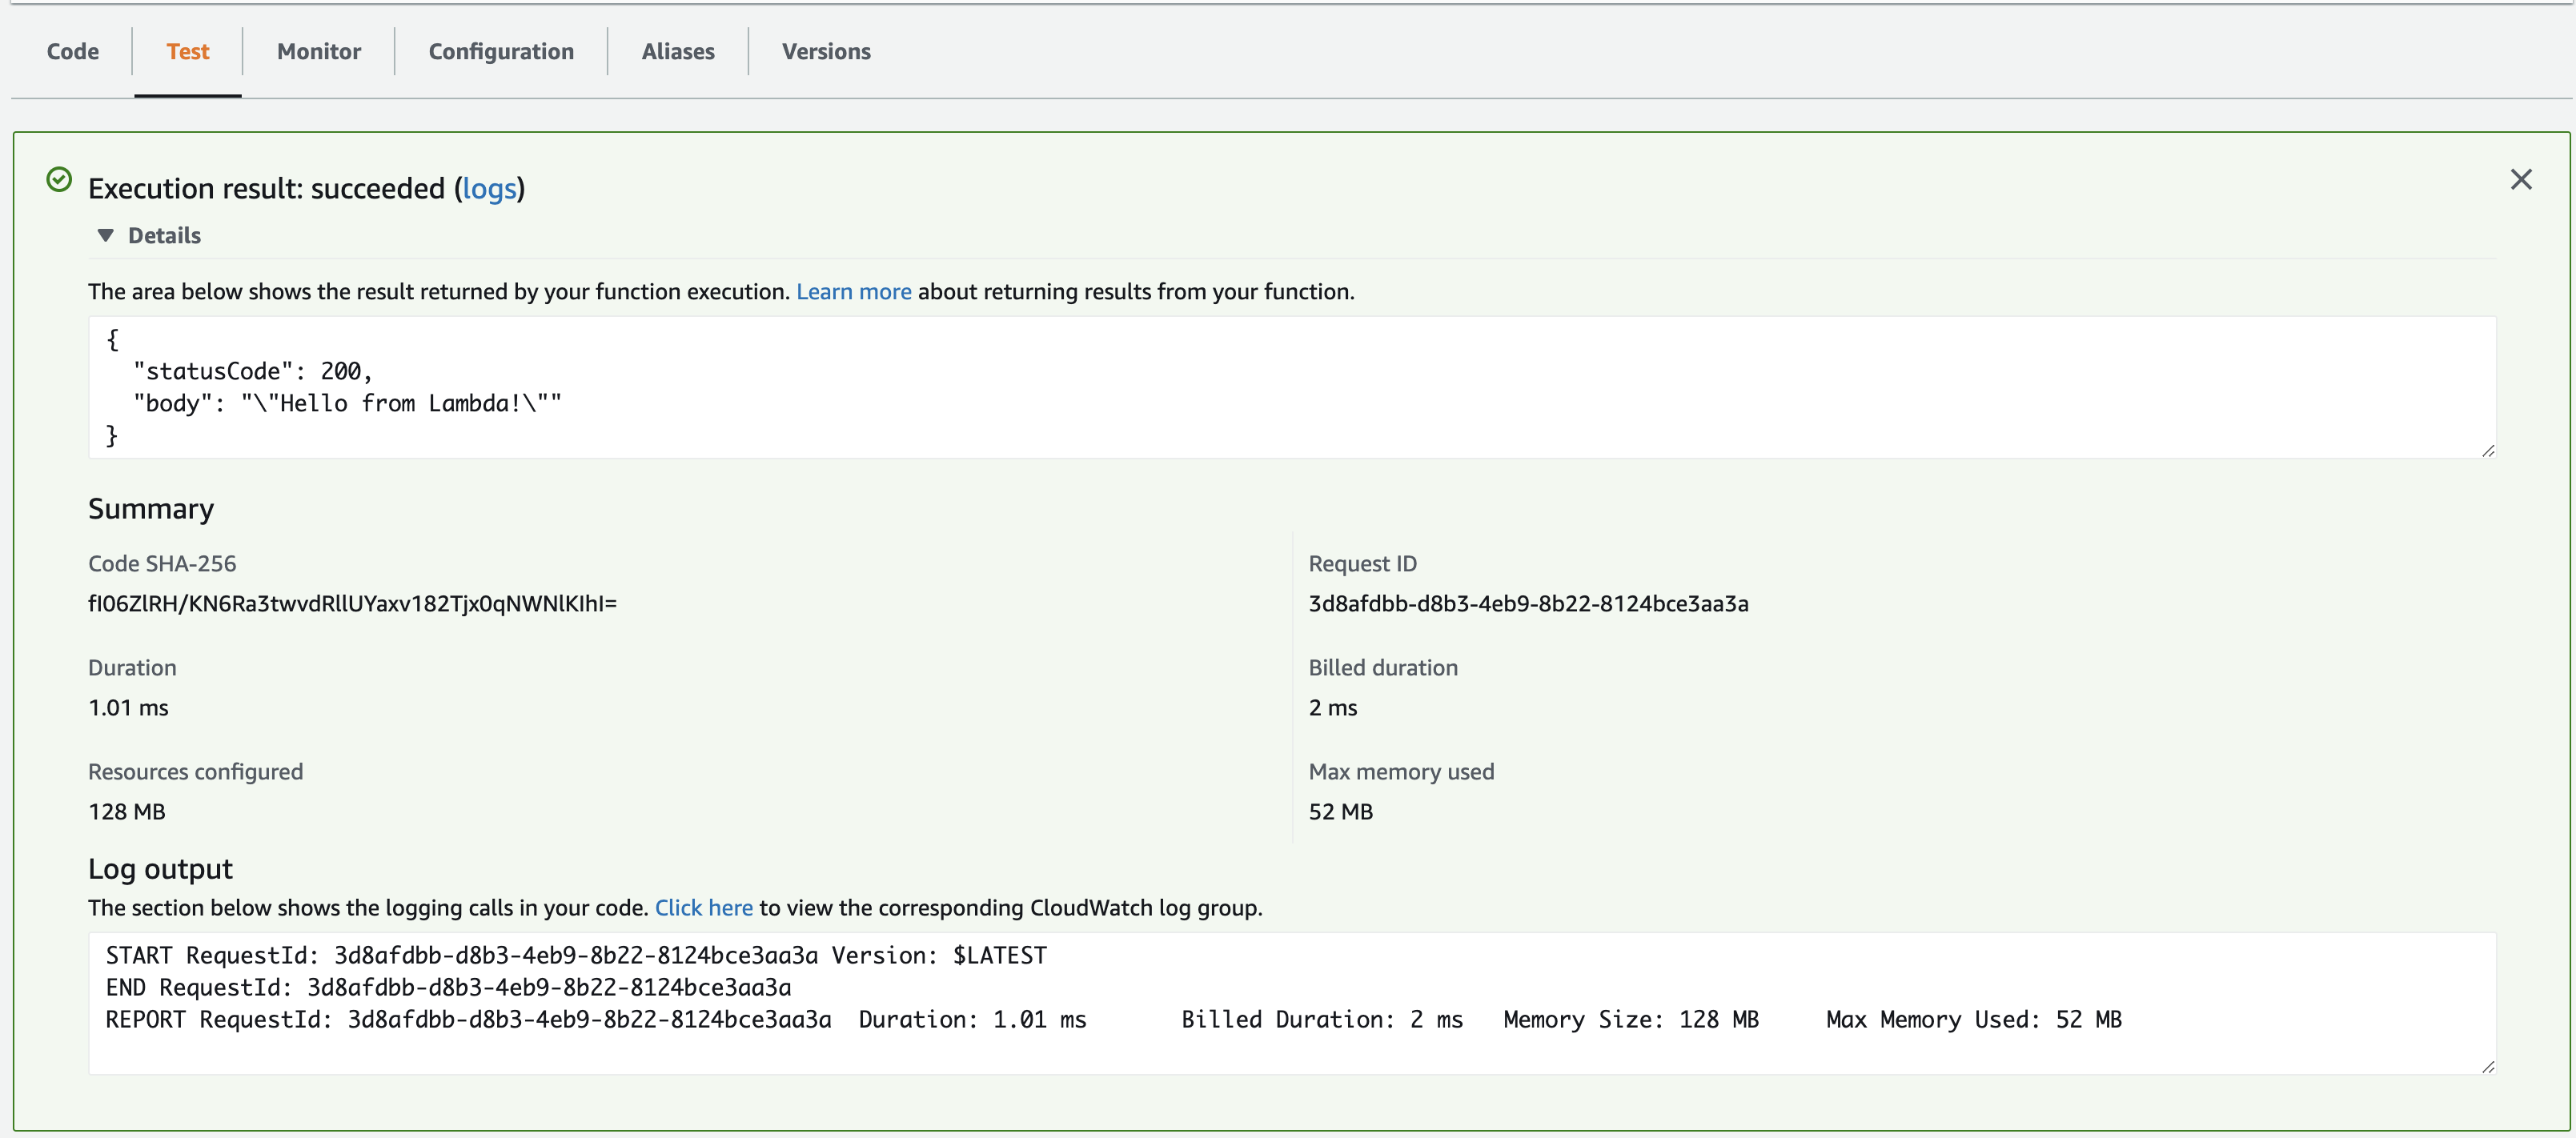
Task: Follow the Learn more link
Action: pos(853,291)
